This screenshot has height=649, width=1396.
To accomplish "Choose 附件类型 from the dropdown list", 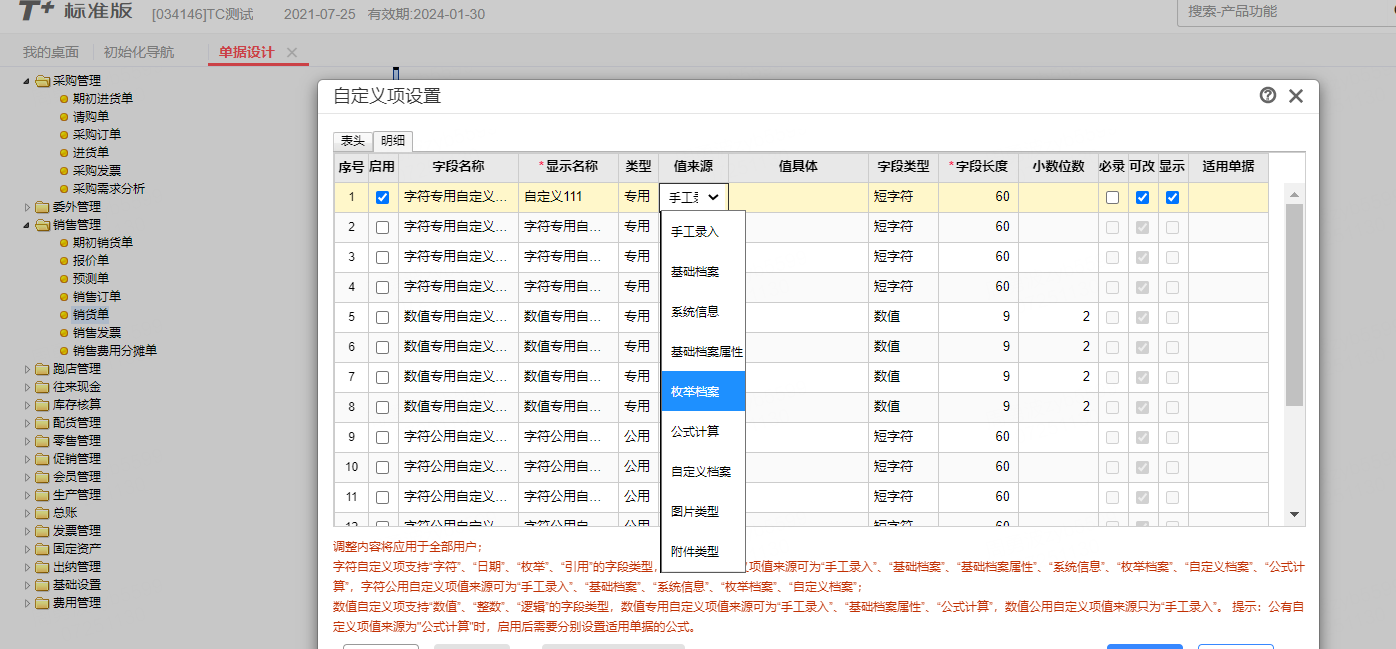I will 703,551.
